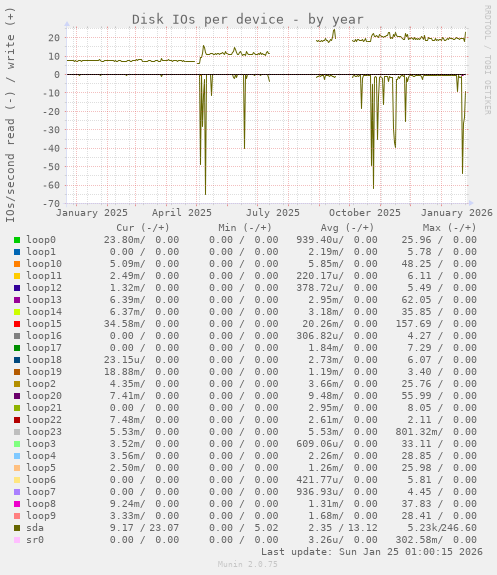Click the loop0 green legend swatch
497x575 pixels.
(x=17, y=240)
